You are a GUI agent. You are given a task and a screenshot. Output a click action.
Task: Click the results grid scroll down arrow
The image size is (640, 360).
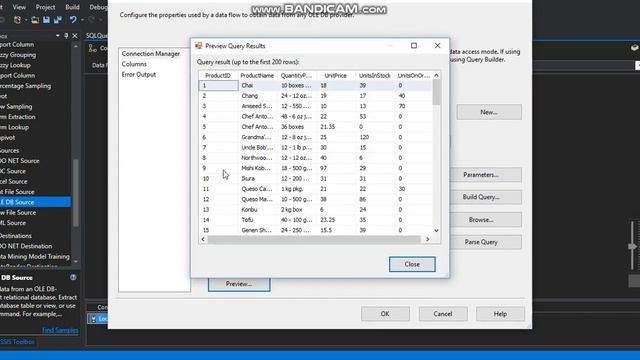[436, 231]
